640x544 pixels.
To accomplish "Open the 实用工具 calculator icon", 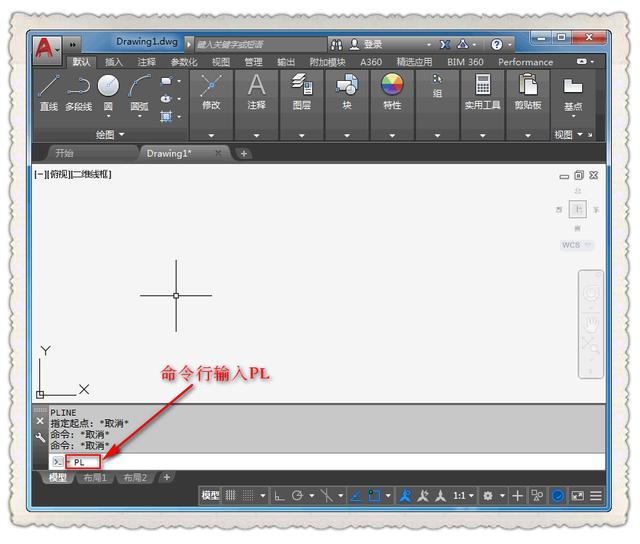I will [483, 86].
